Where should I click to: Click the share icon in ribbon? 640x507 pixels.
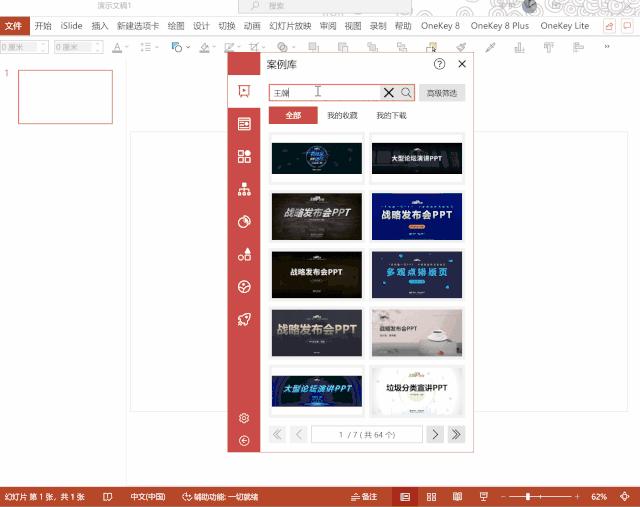609,26
